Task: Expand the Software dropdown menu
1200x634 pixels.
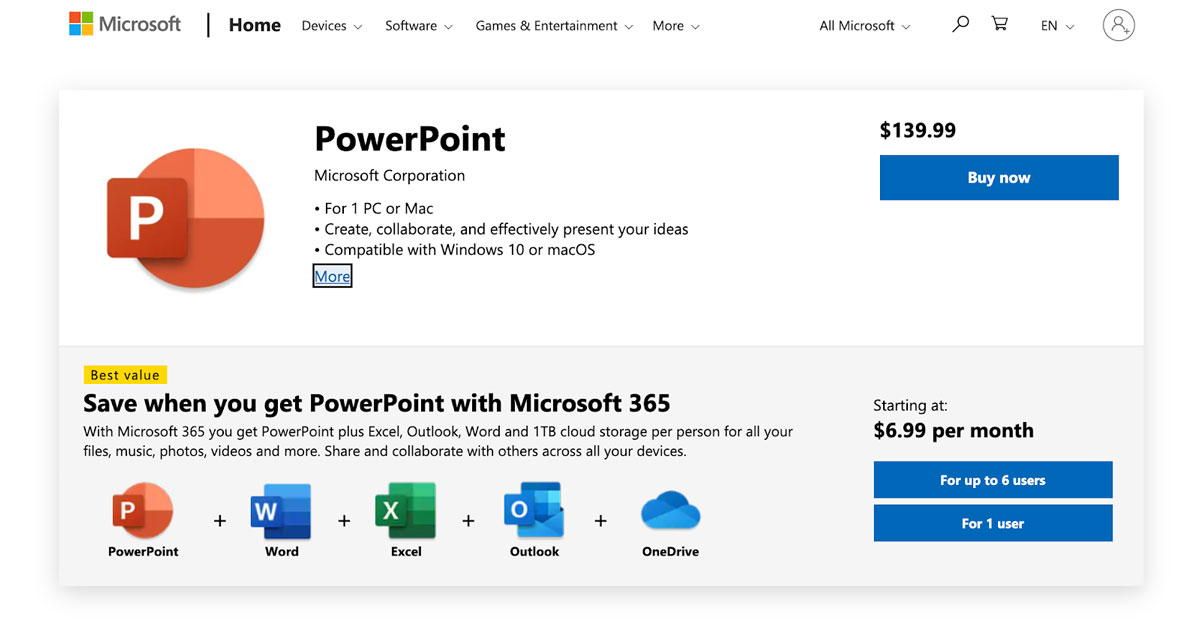Action: (x=418, y=26)
